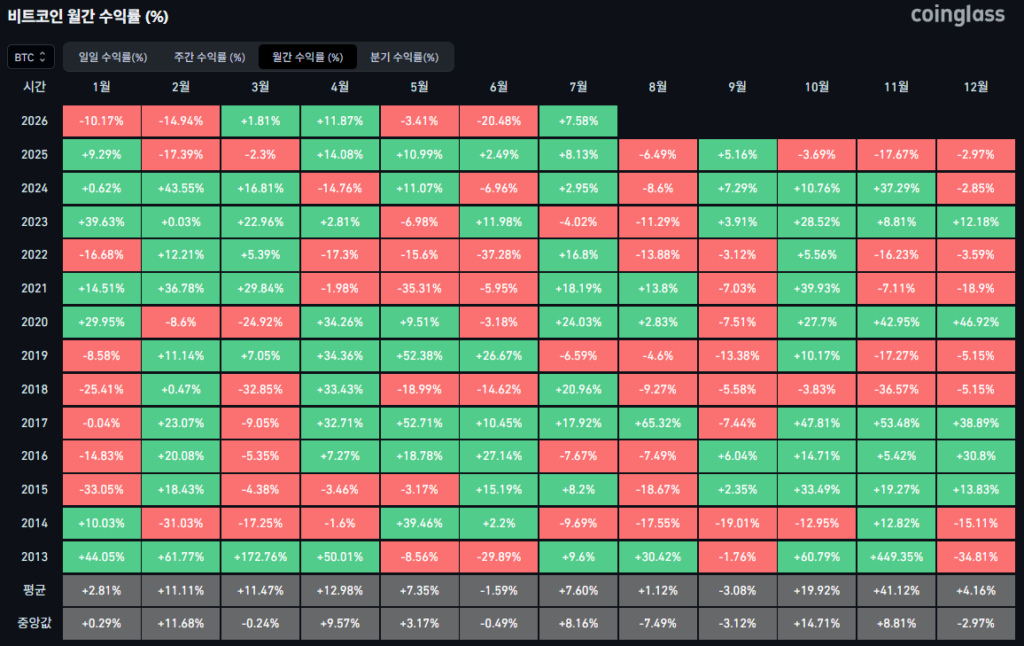Switch to 주간 수익률 (%) tab
This screenshot has height=646, width=1024.
209,57
